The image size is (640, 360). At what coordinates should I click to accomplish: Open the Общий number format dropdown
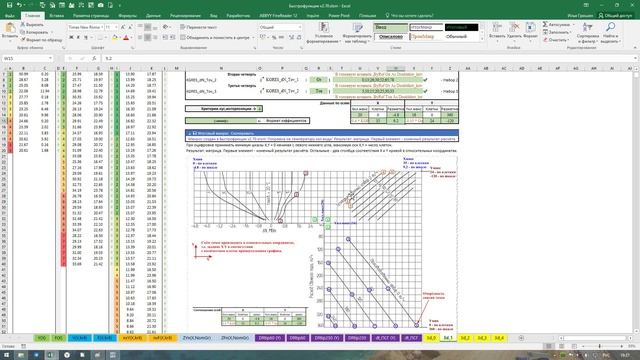tap(300, 27)
